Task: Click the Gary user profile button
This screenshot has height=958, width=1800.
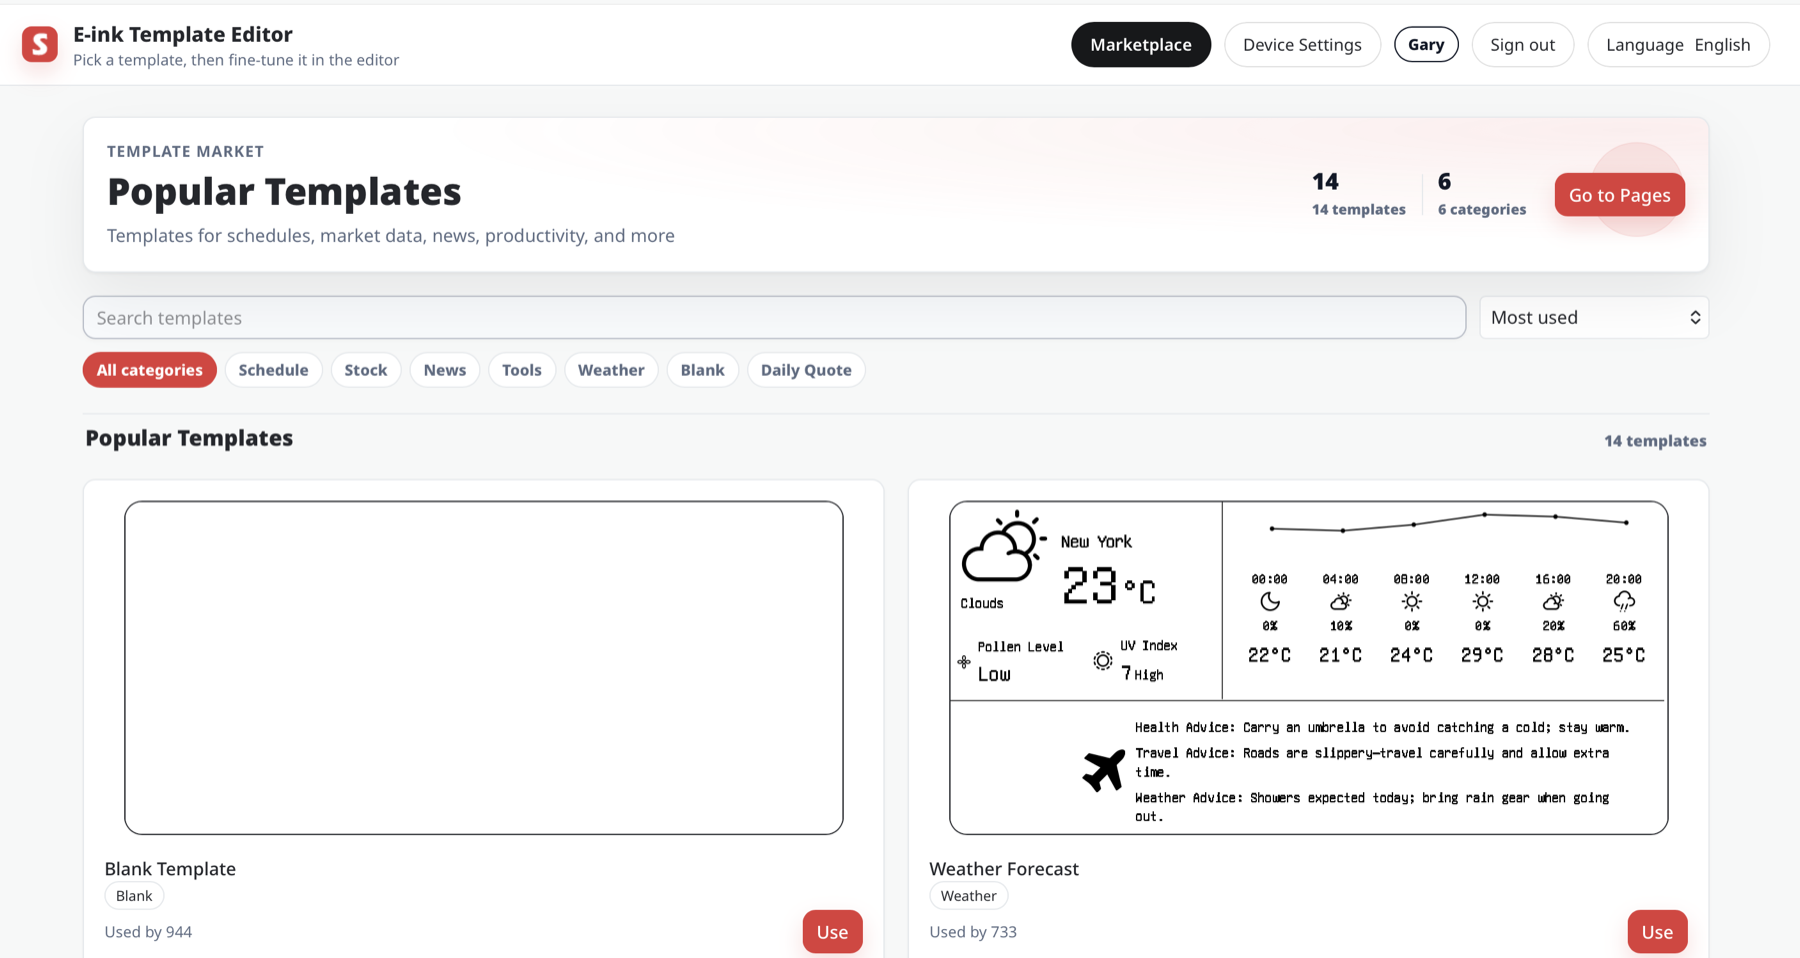Action: 1426,45
